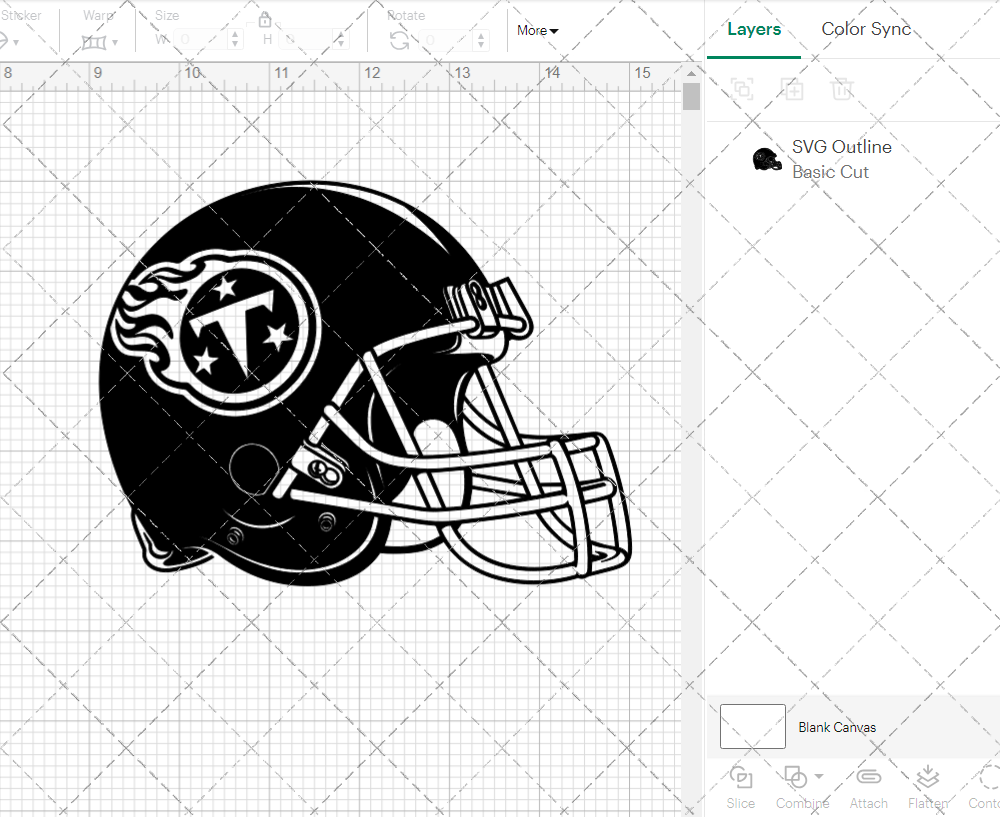Increase width using the W stepper arrow

[x=234, y=35]
